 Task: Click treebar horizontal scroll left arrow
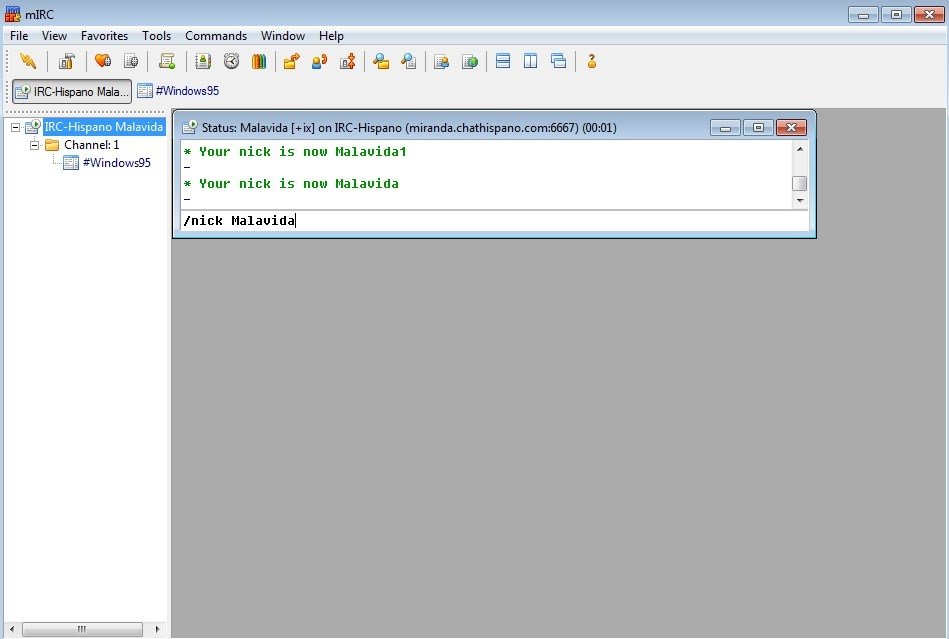(x=12, y=629)
